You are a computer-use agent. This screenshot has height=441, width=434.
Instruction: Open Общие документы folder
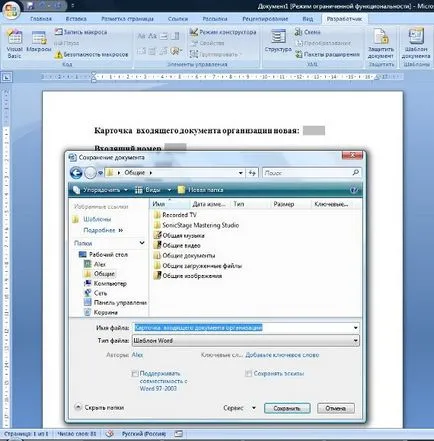tap(184, 256)
